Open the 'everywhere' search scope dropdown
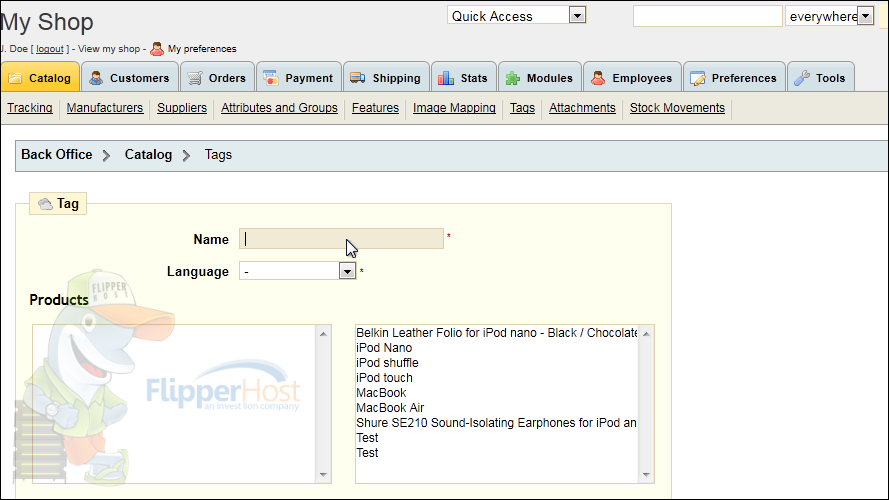Screen dimensions: 889x500 click(829, 16)
